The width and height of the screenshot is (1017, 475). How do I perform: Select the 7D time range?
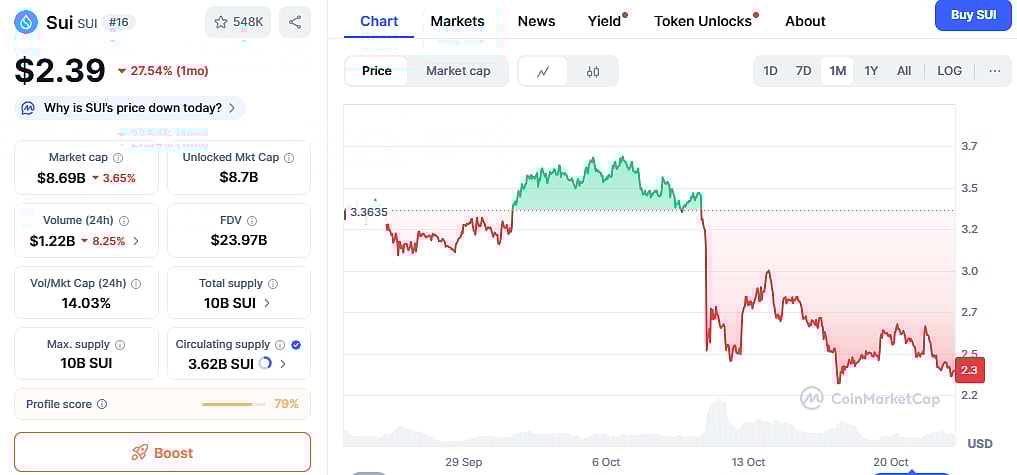pyautogui.click(x=803, y=71)
